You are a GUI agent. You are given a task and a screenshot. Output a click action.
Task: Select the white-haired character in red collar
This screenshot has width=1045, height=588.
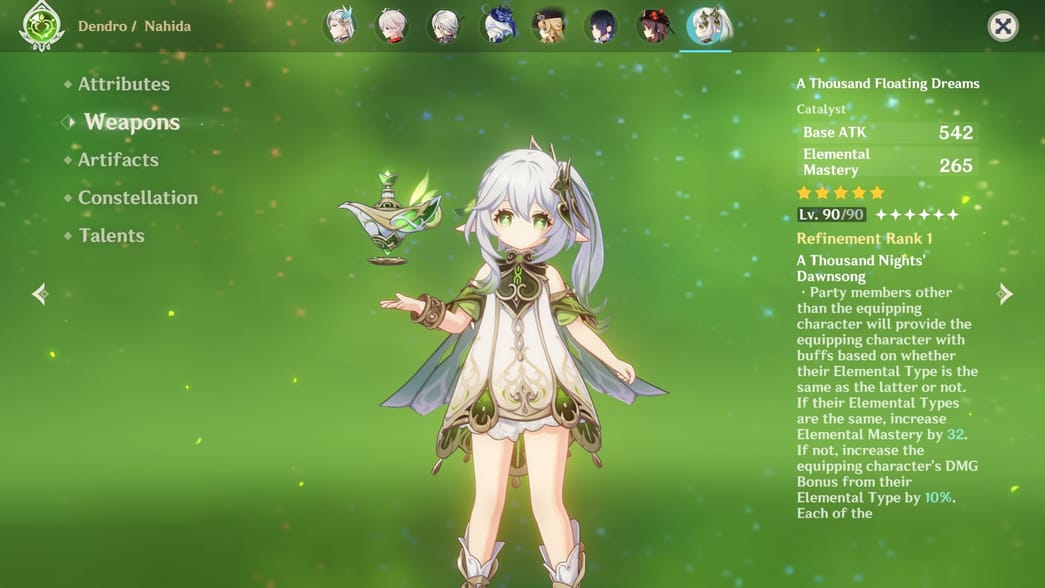(x=393, y=26)
